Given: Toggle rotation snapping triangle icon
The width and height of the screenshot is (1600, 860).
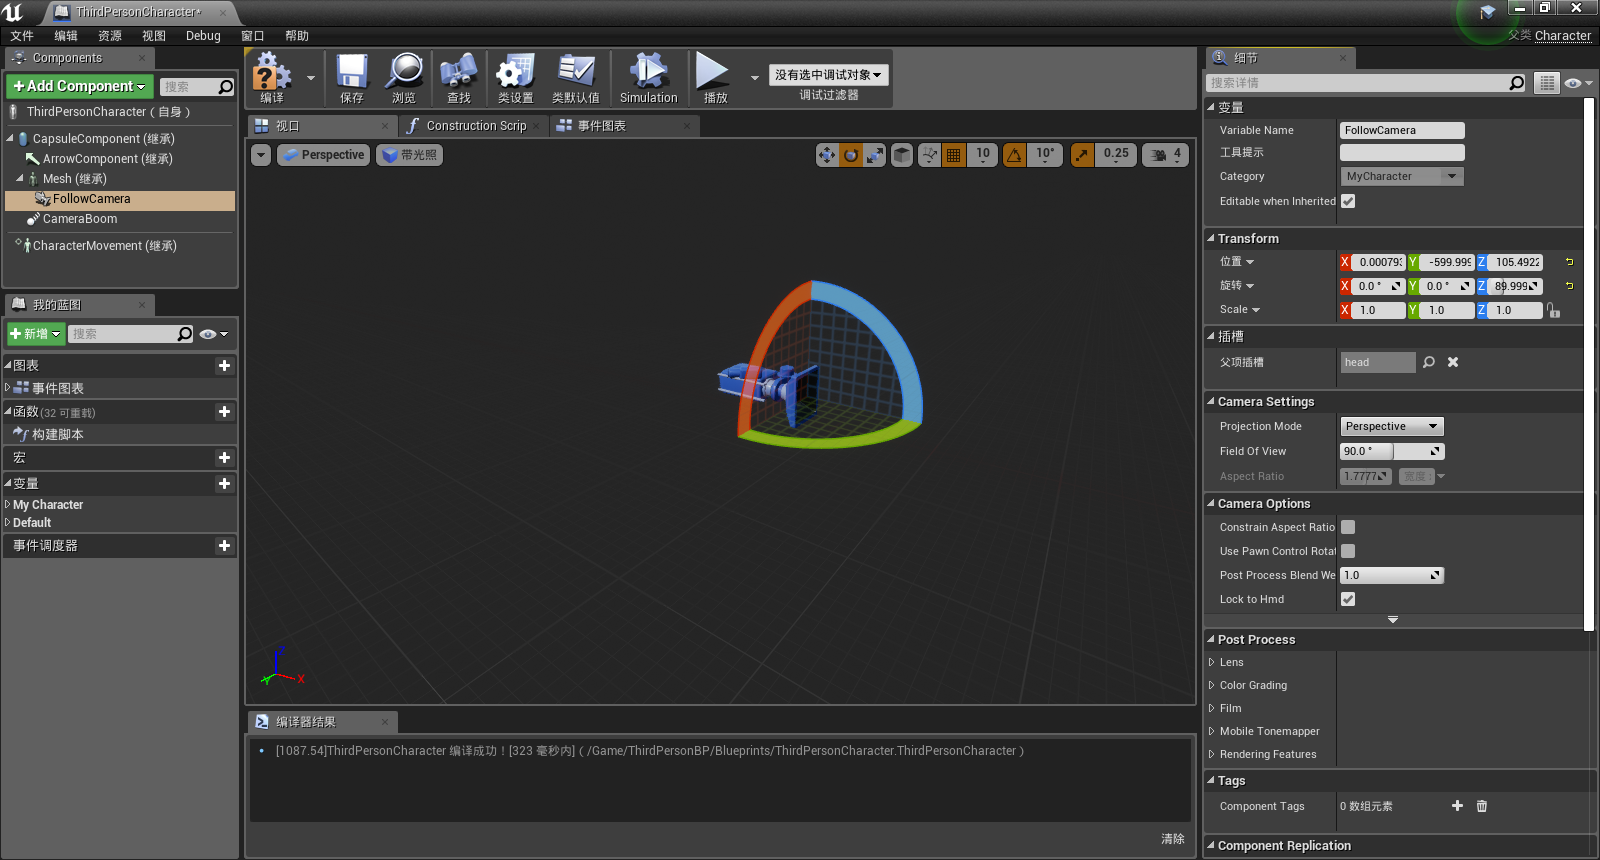Looking at the screenshot, I should (1015, 155).
